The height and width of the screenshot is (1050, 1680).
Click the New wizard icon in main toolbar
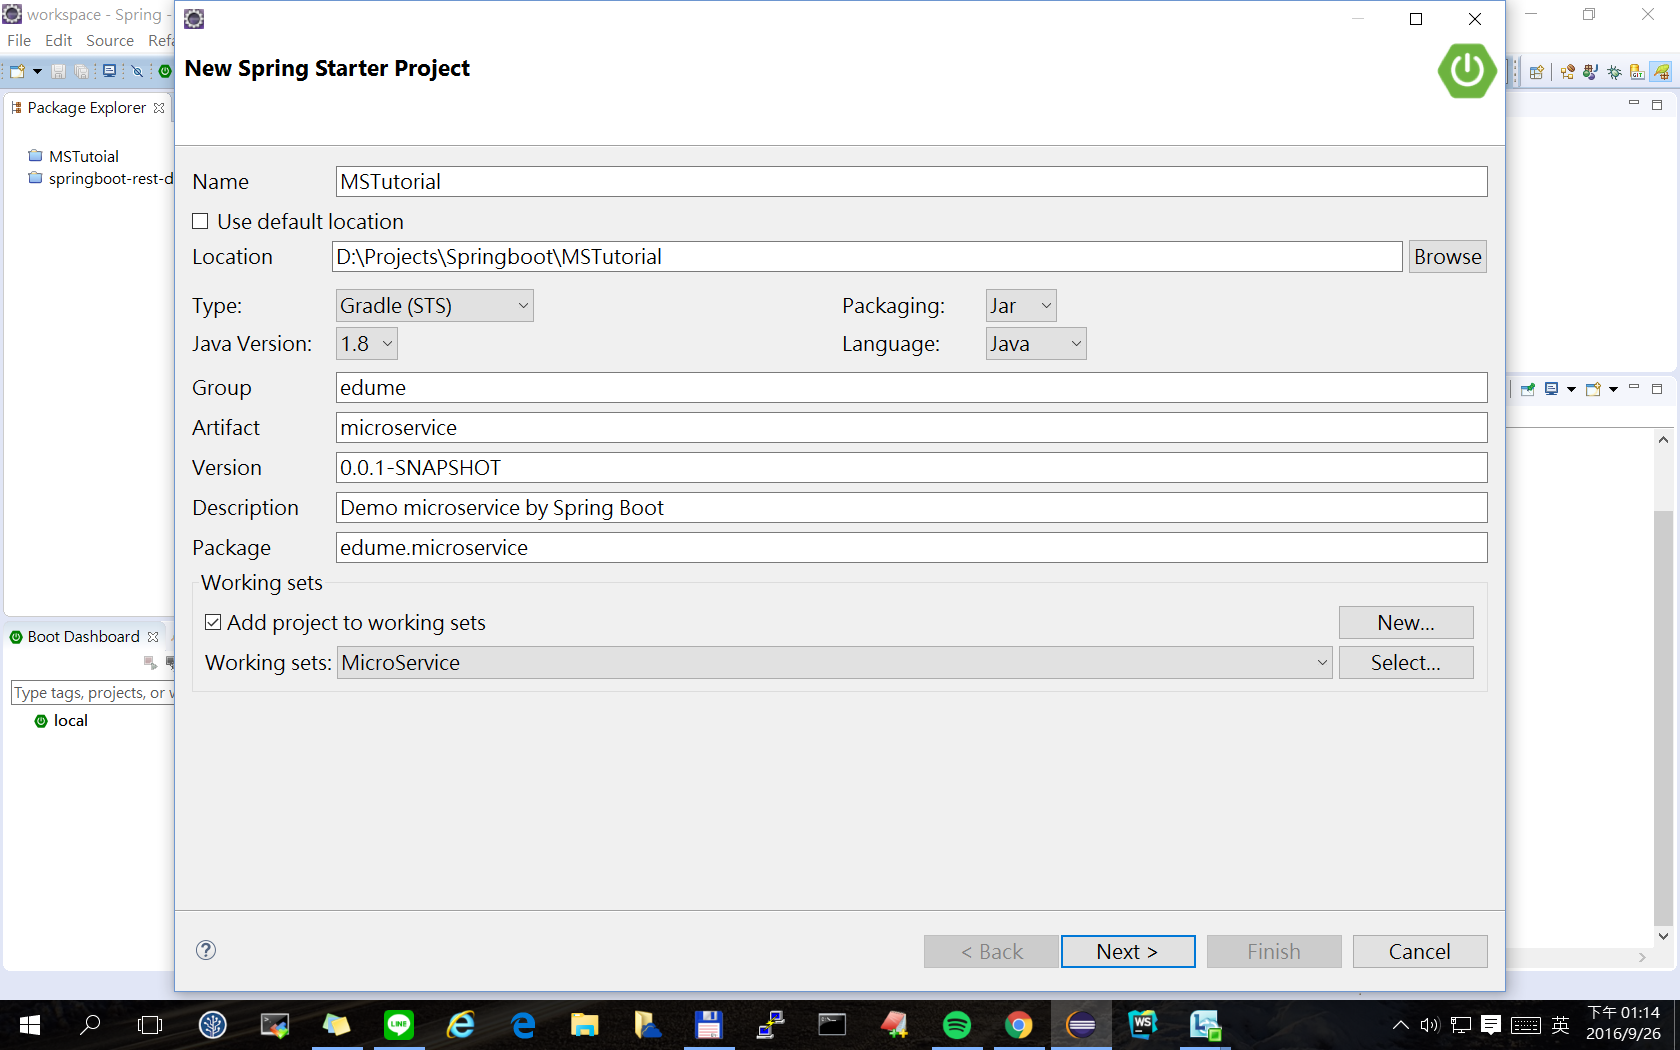click(x=17, y=71)
